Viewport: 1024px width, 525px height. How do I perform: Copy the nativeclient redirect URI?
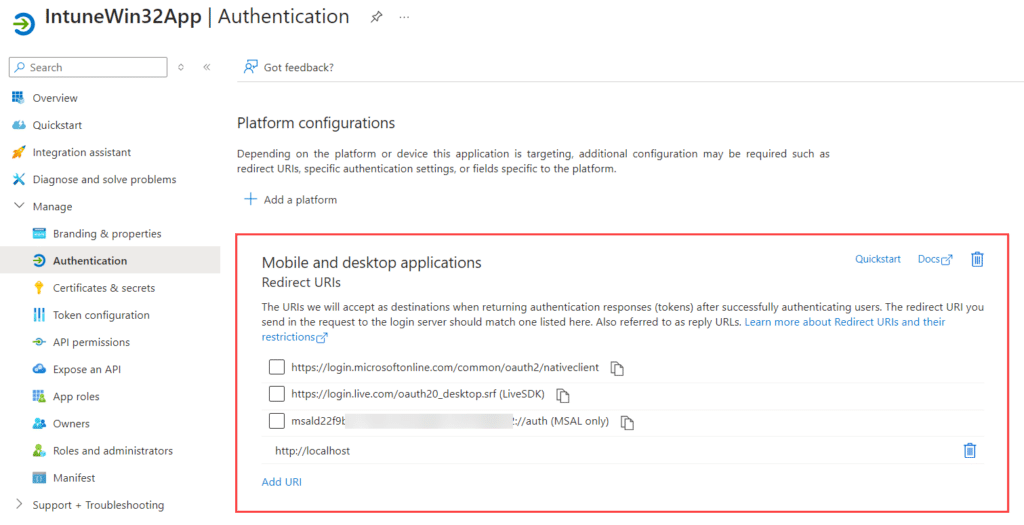[617, 368]
